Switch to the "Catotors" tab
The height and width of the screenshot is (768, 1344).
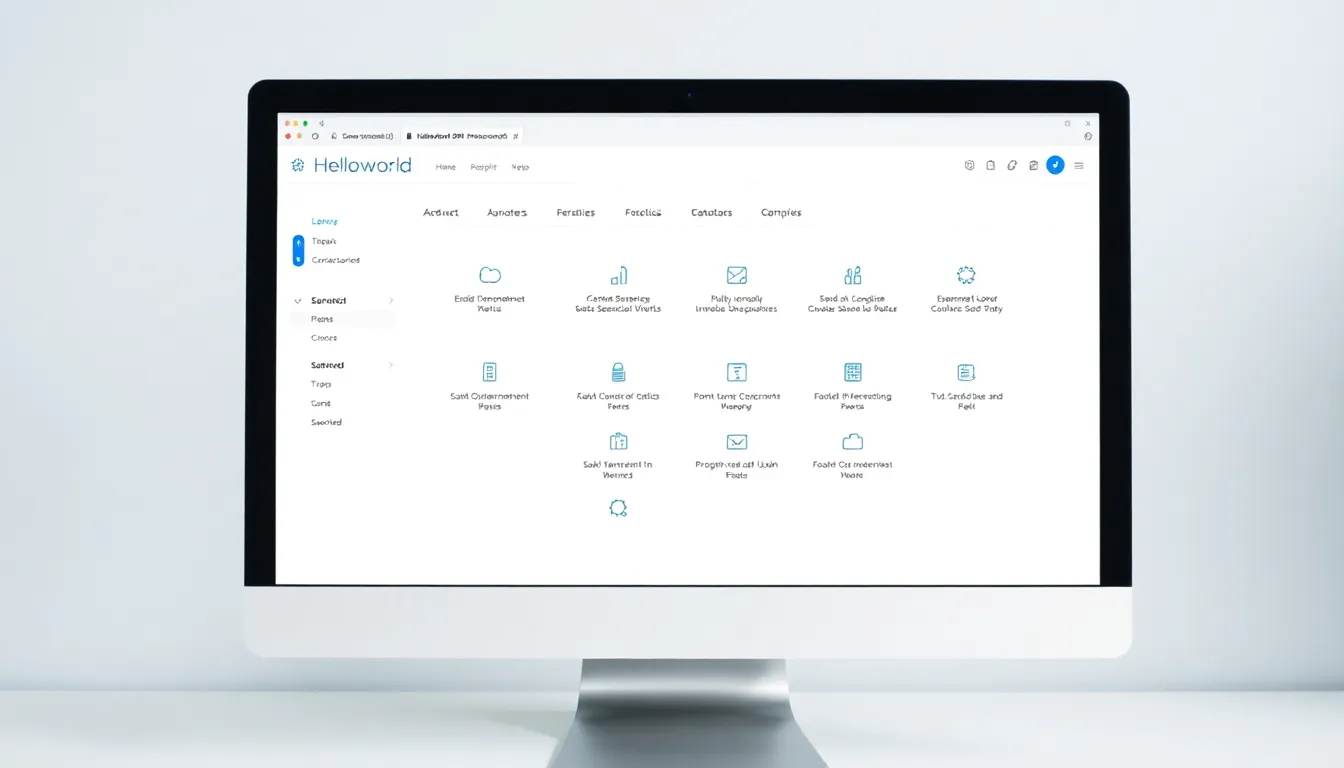(711, 213)
